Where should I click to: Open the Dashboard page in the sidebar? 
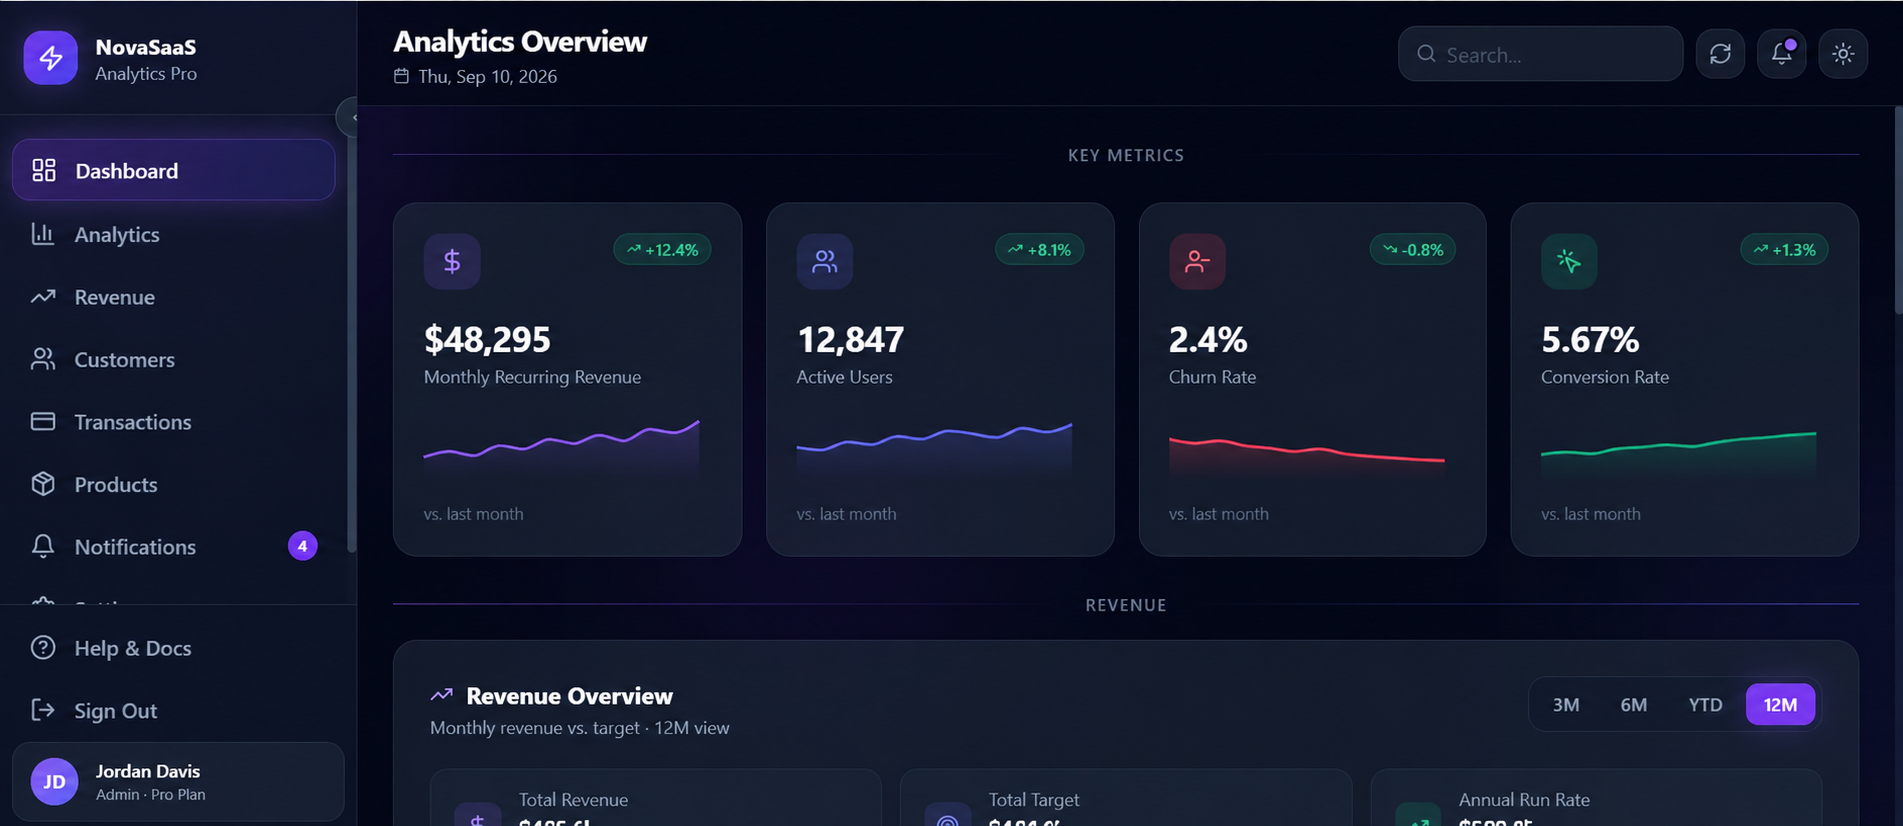pos(173,170)
